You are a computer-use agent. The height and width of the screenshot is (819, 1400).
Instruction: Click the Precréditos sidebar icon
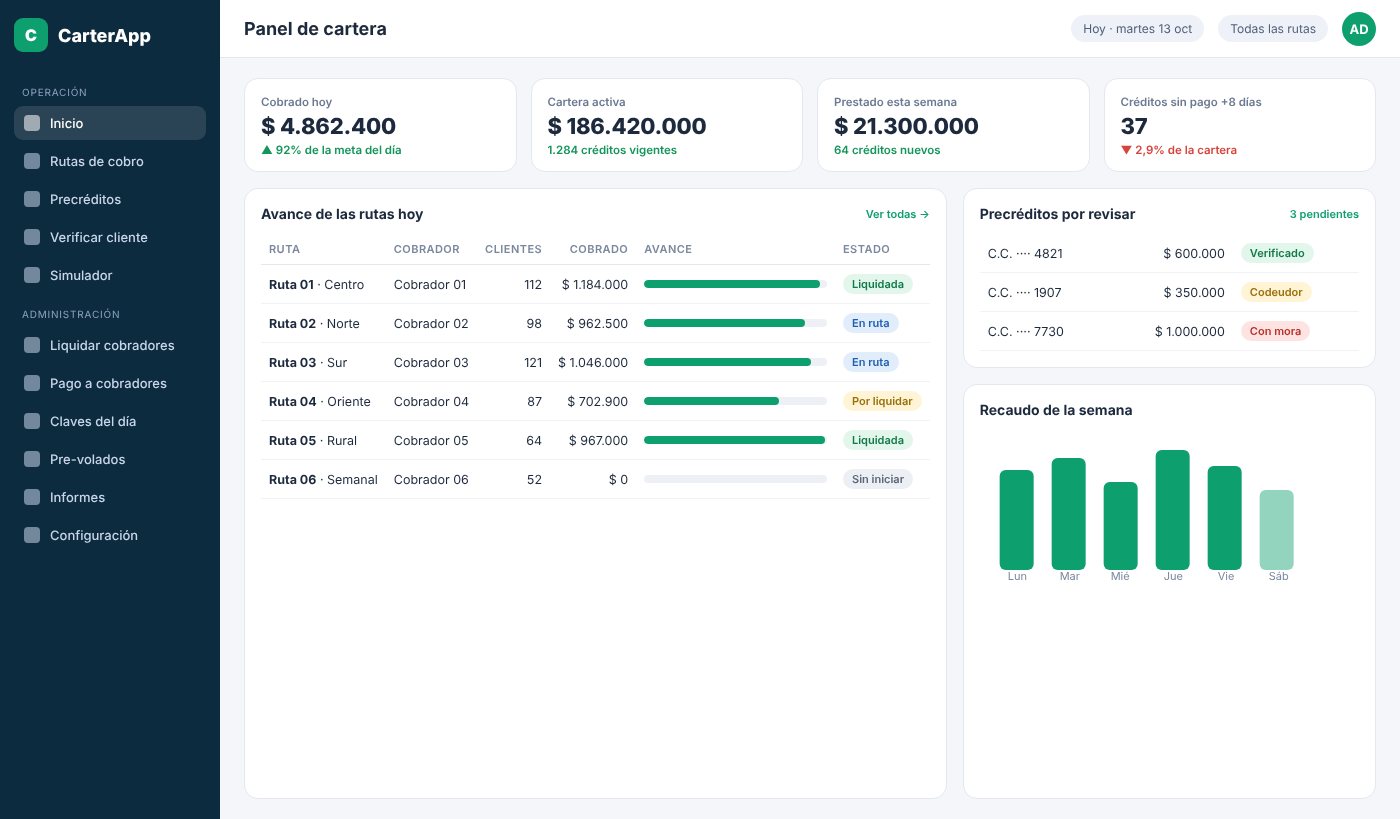[x=32, y=199]
